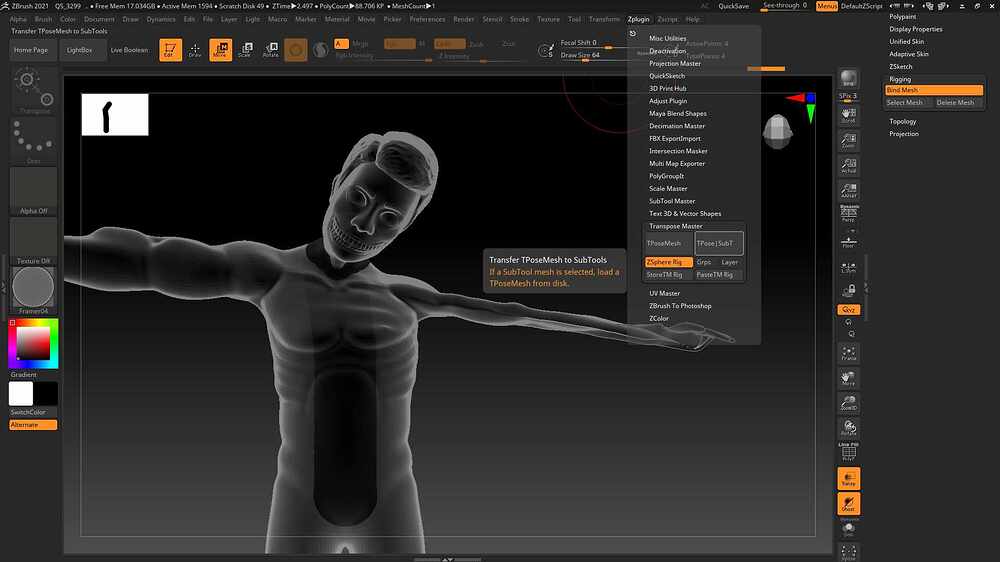This screenshot has width=1000, height=562.
Task: Click the Actual size icon
Action: 849,165
